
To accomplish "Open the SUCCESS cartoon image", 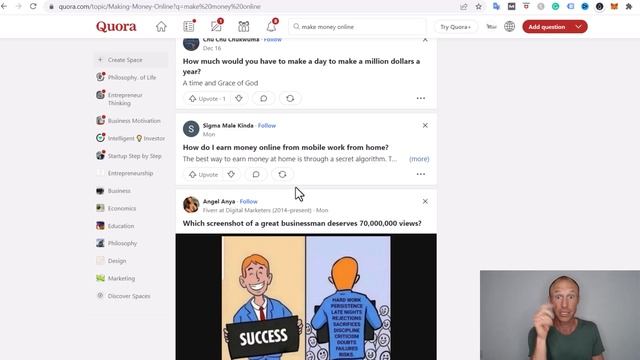I will (306, 297).
